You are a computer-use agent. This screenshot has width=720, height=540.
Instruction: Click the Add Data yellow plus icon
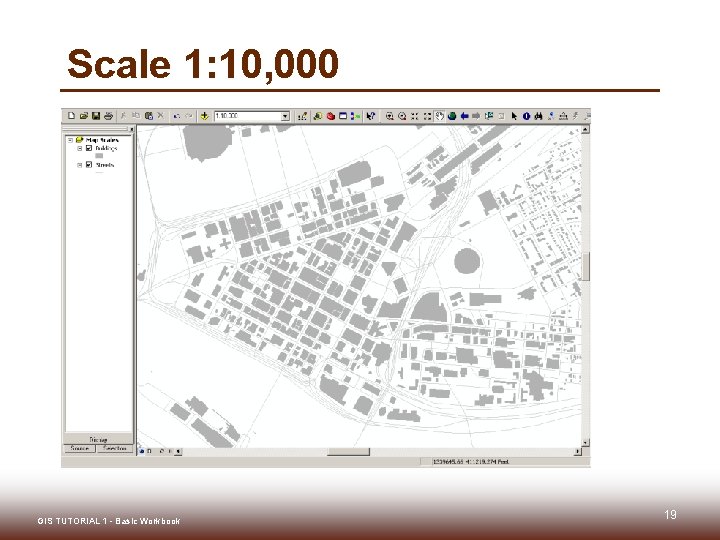205,116
